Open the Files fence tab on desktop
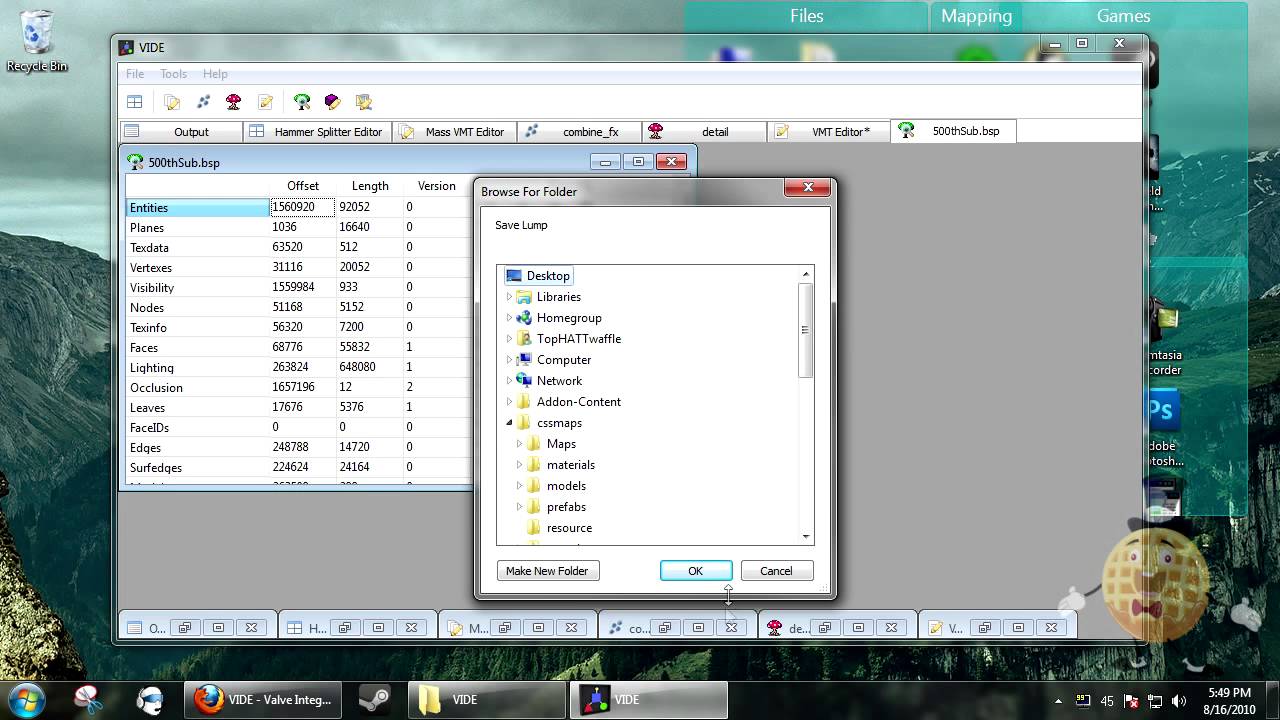1280x720 pixels. coord(806,16)
